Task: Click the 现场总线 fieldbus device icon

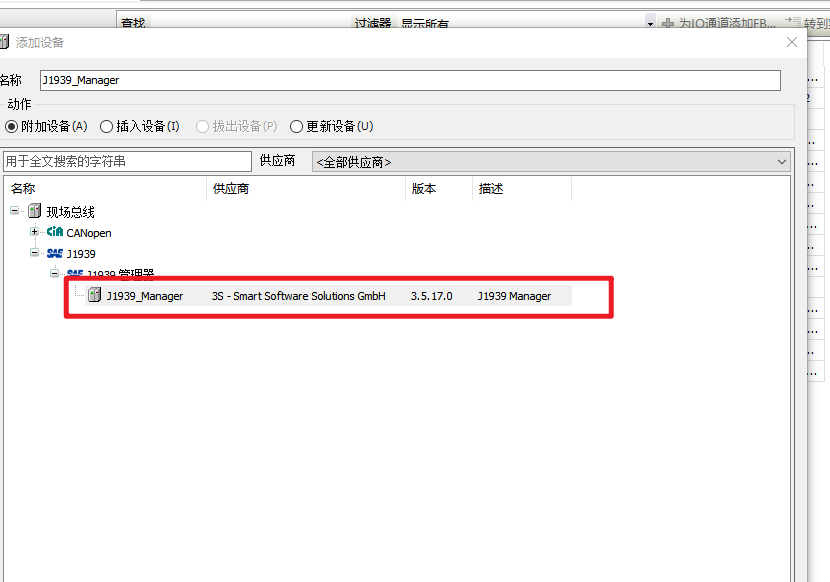Action: [x=35, y=211]
